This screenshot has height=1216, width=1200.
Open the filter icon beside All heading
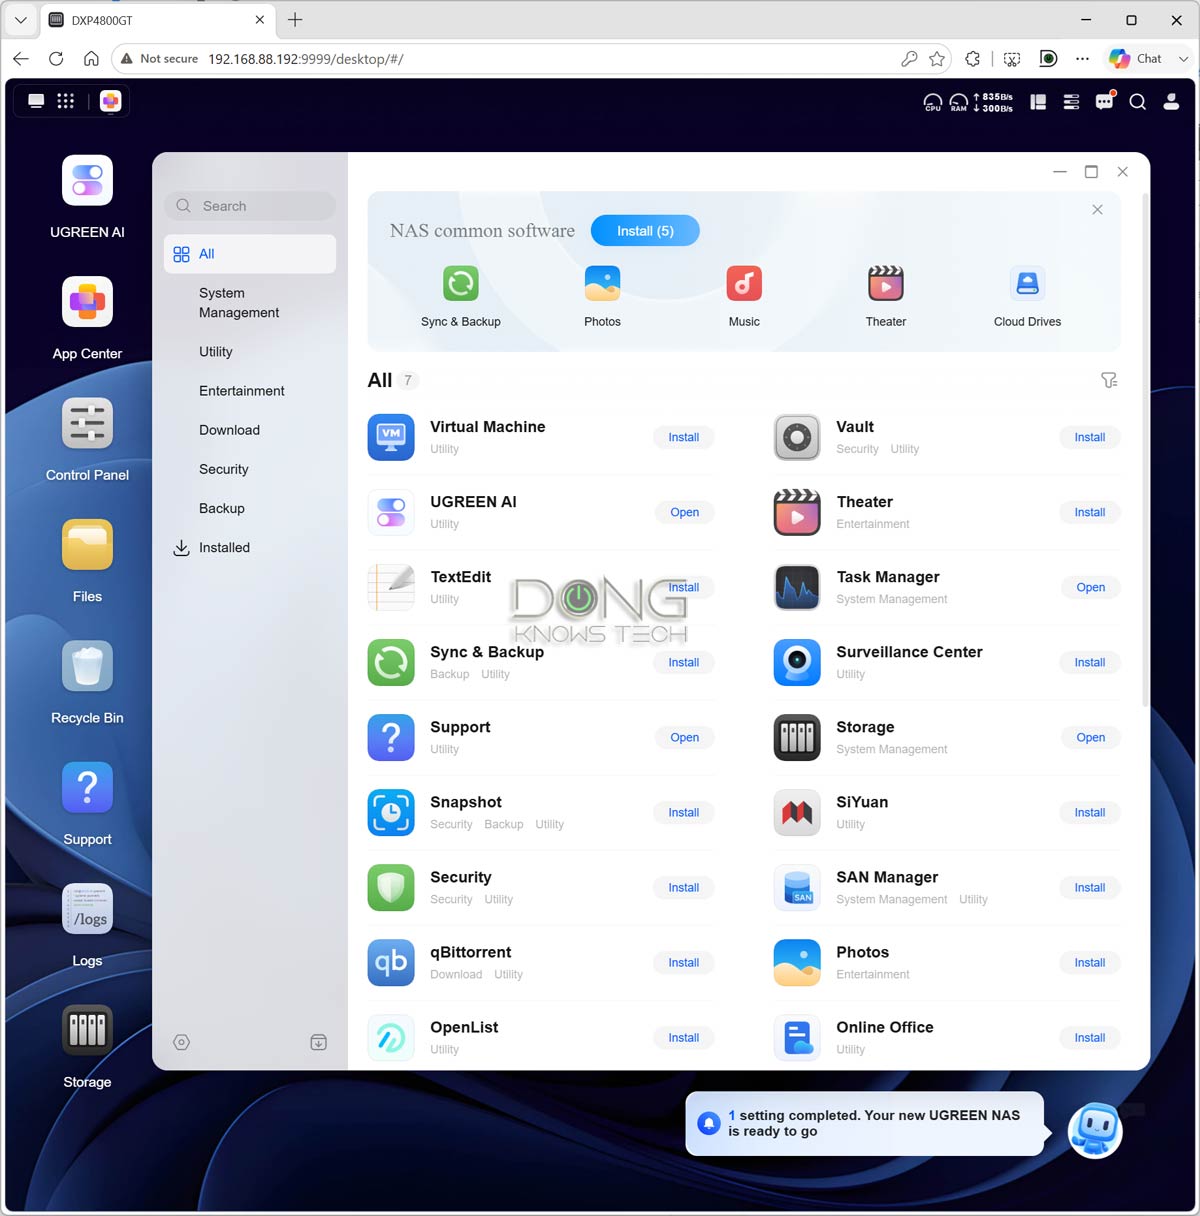coord(1109,380)
